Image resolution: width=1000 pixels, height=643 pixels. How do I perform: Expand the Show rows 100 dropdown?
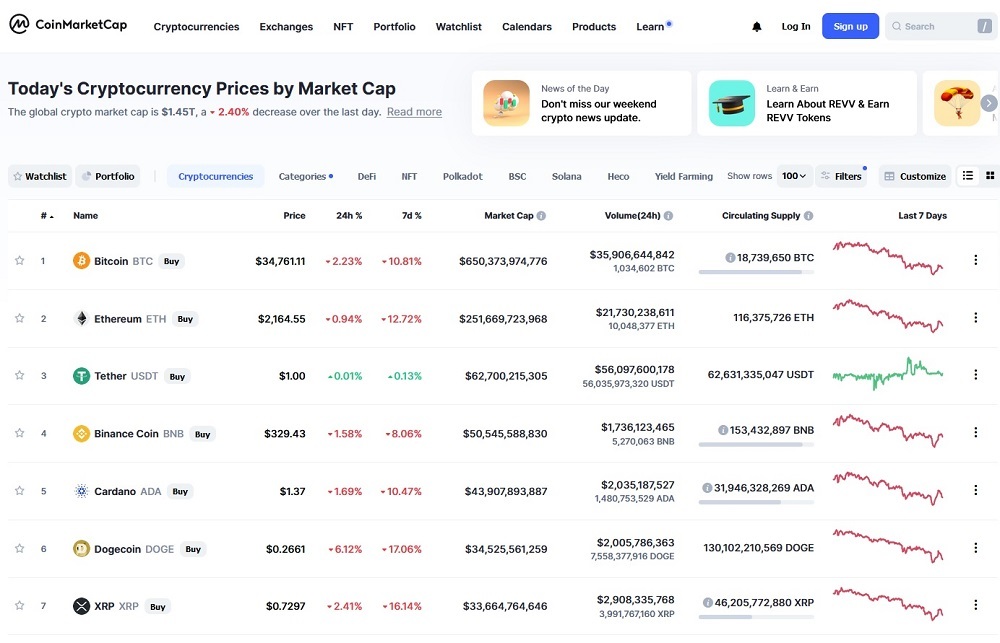(x=794, y=176)
